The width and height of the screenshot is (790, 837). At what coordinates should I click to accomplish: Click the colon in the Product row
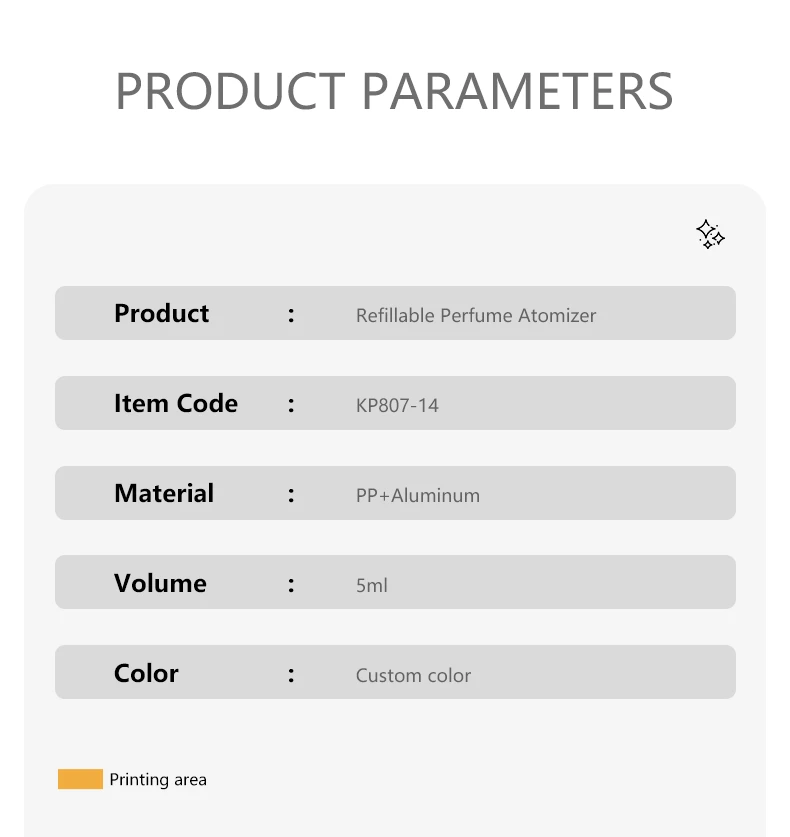291,315
